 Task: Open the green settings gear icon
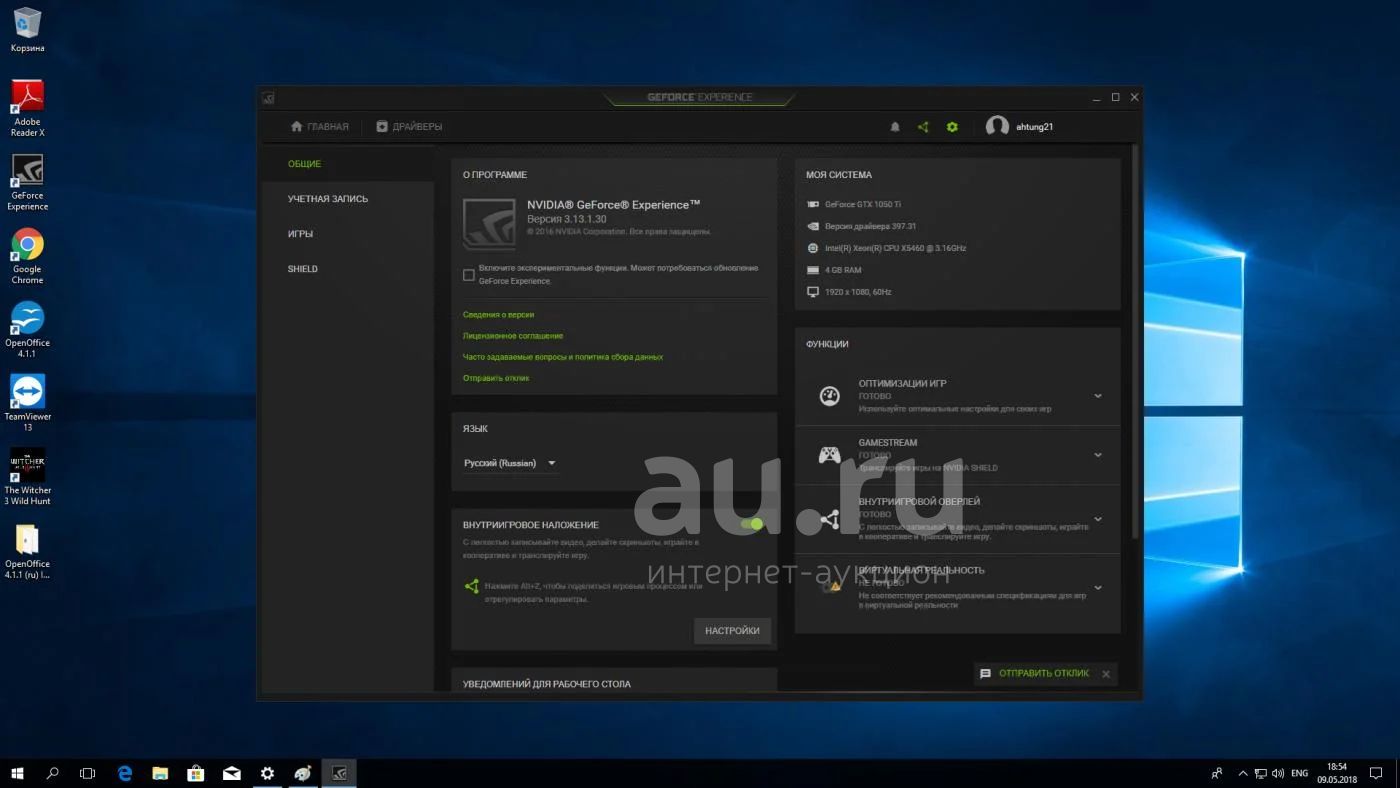tap(952, 127)
